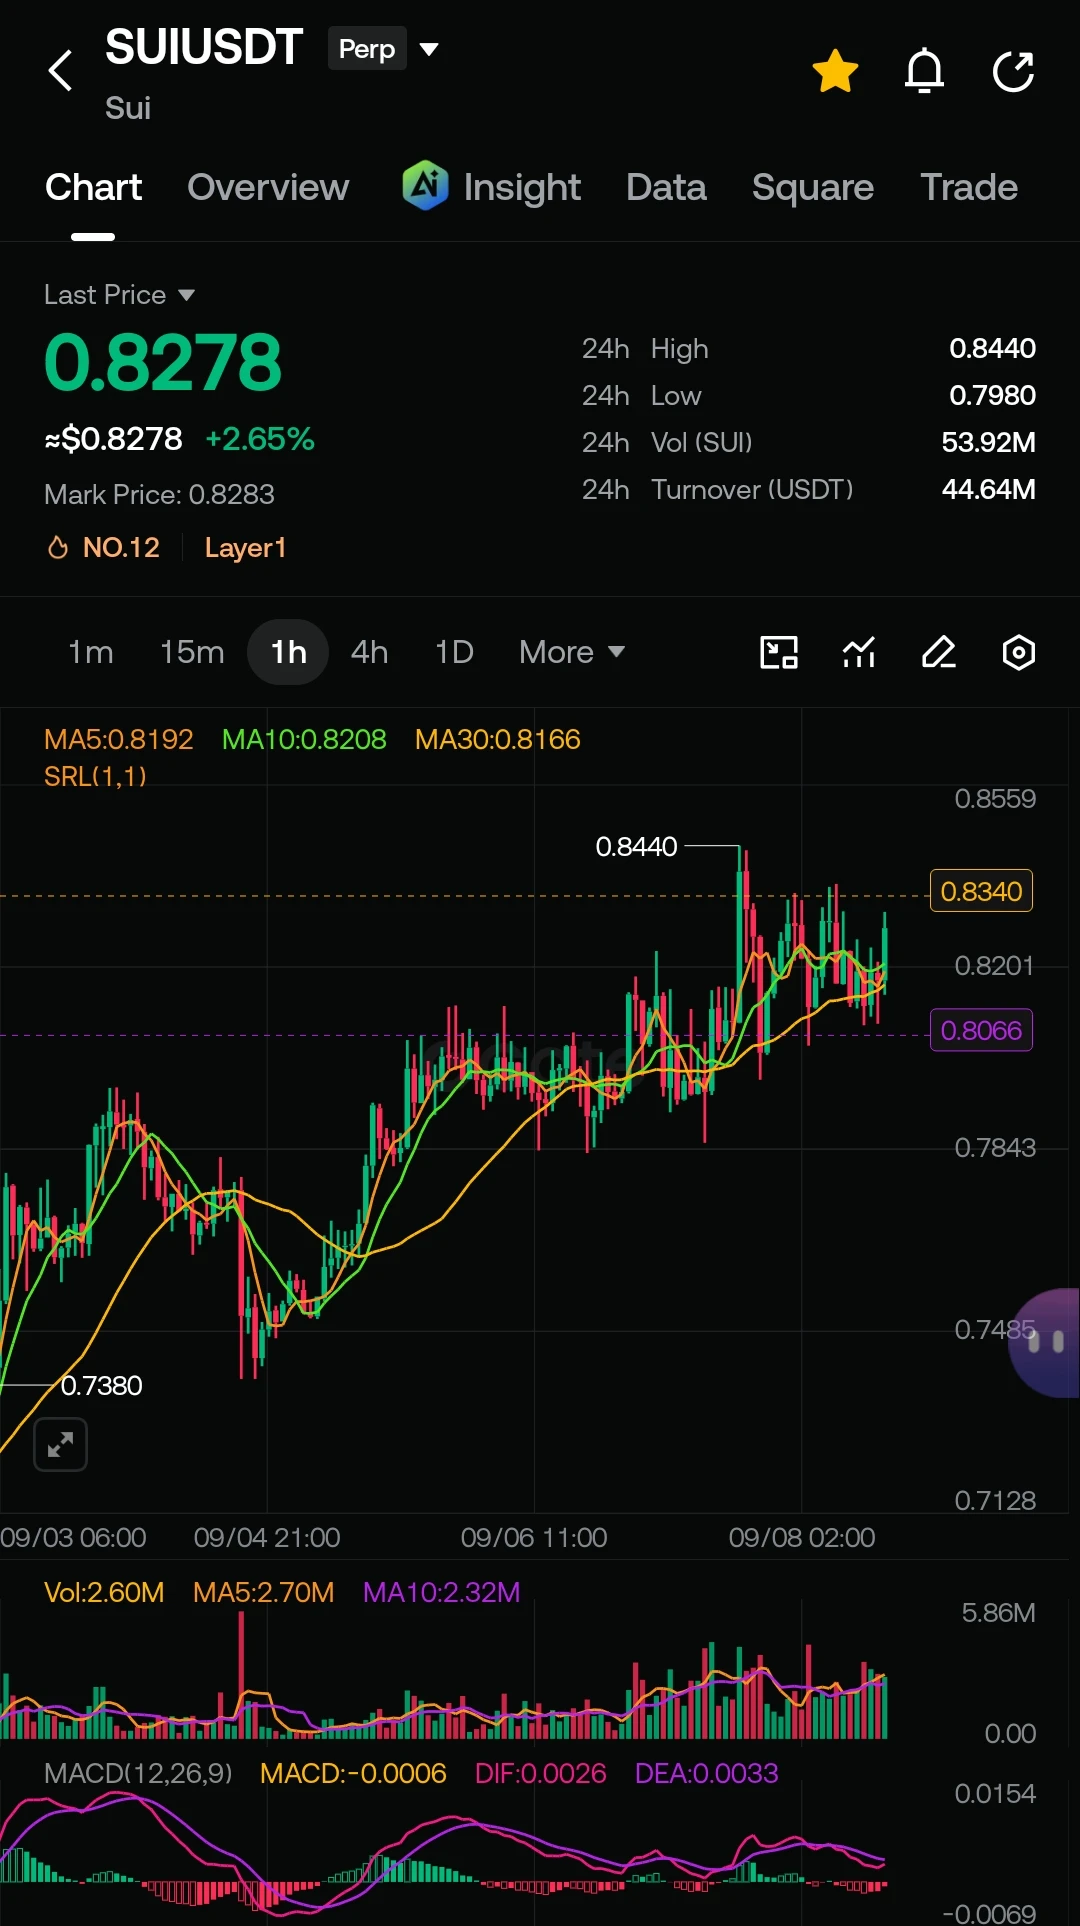Tap the NO.12 hot ranking tag
This screenshot has height=1926, width=1080.
pyautogui.click(x=104, y=547)
